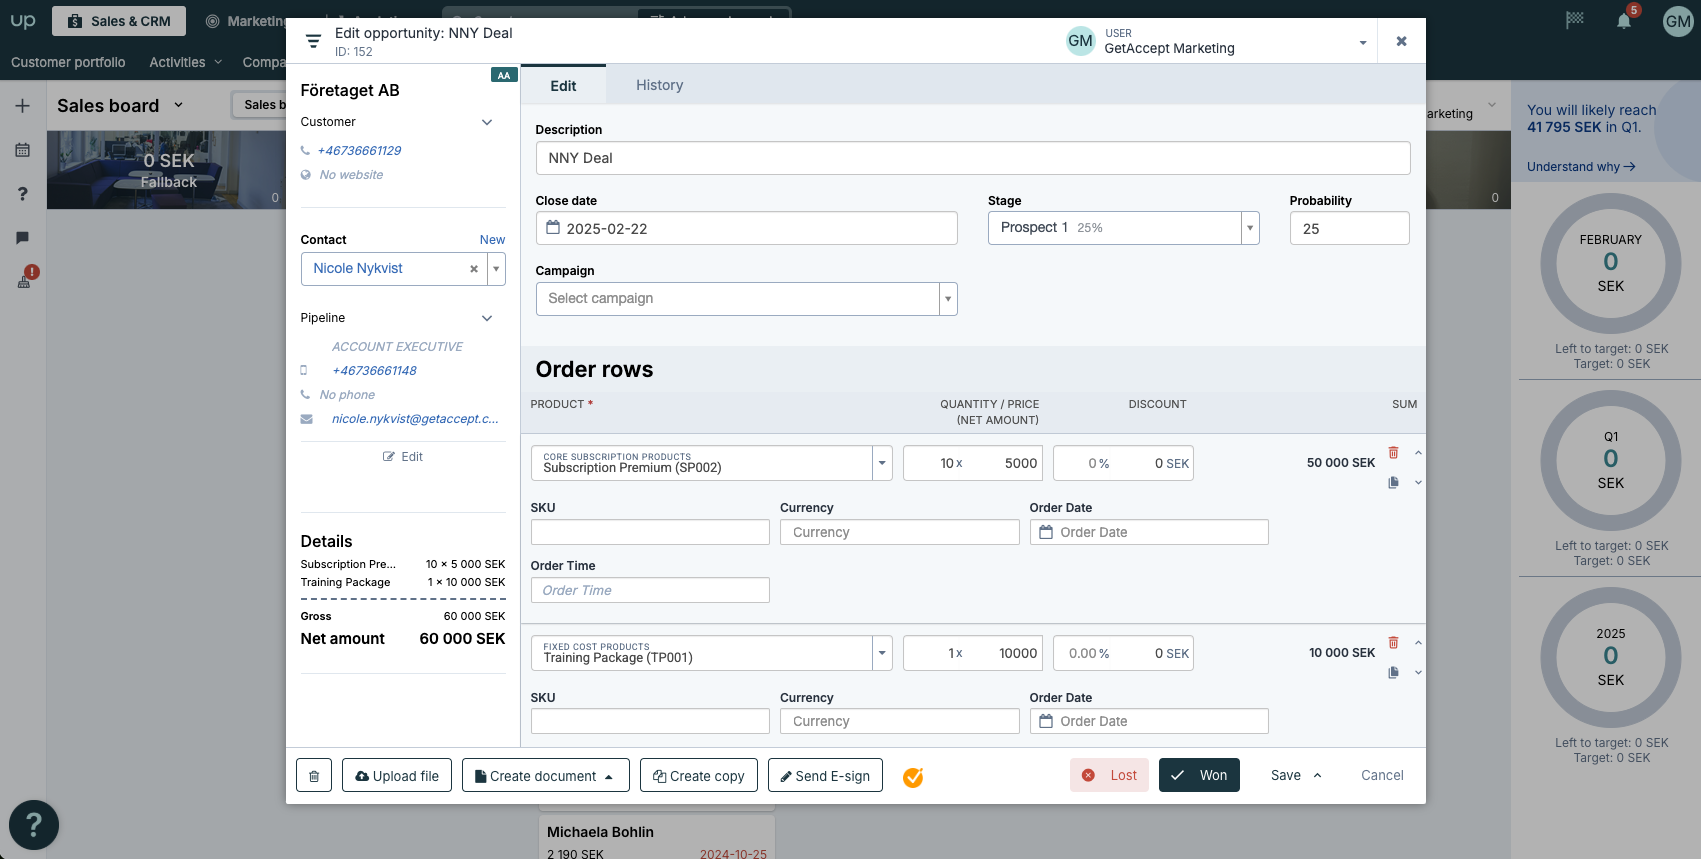Expand the Customer section
1701x859 pixels.
click(x=487, y=122)
